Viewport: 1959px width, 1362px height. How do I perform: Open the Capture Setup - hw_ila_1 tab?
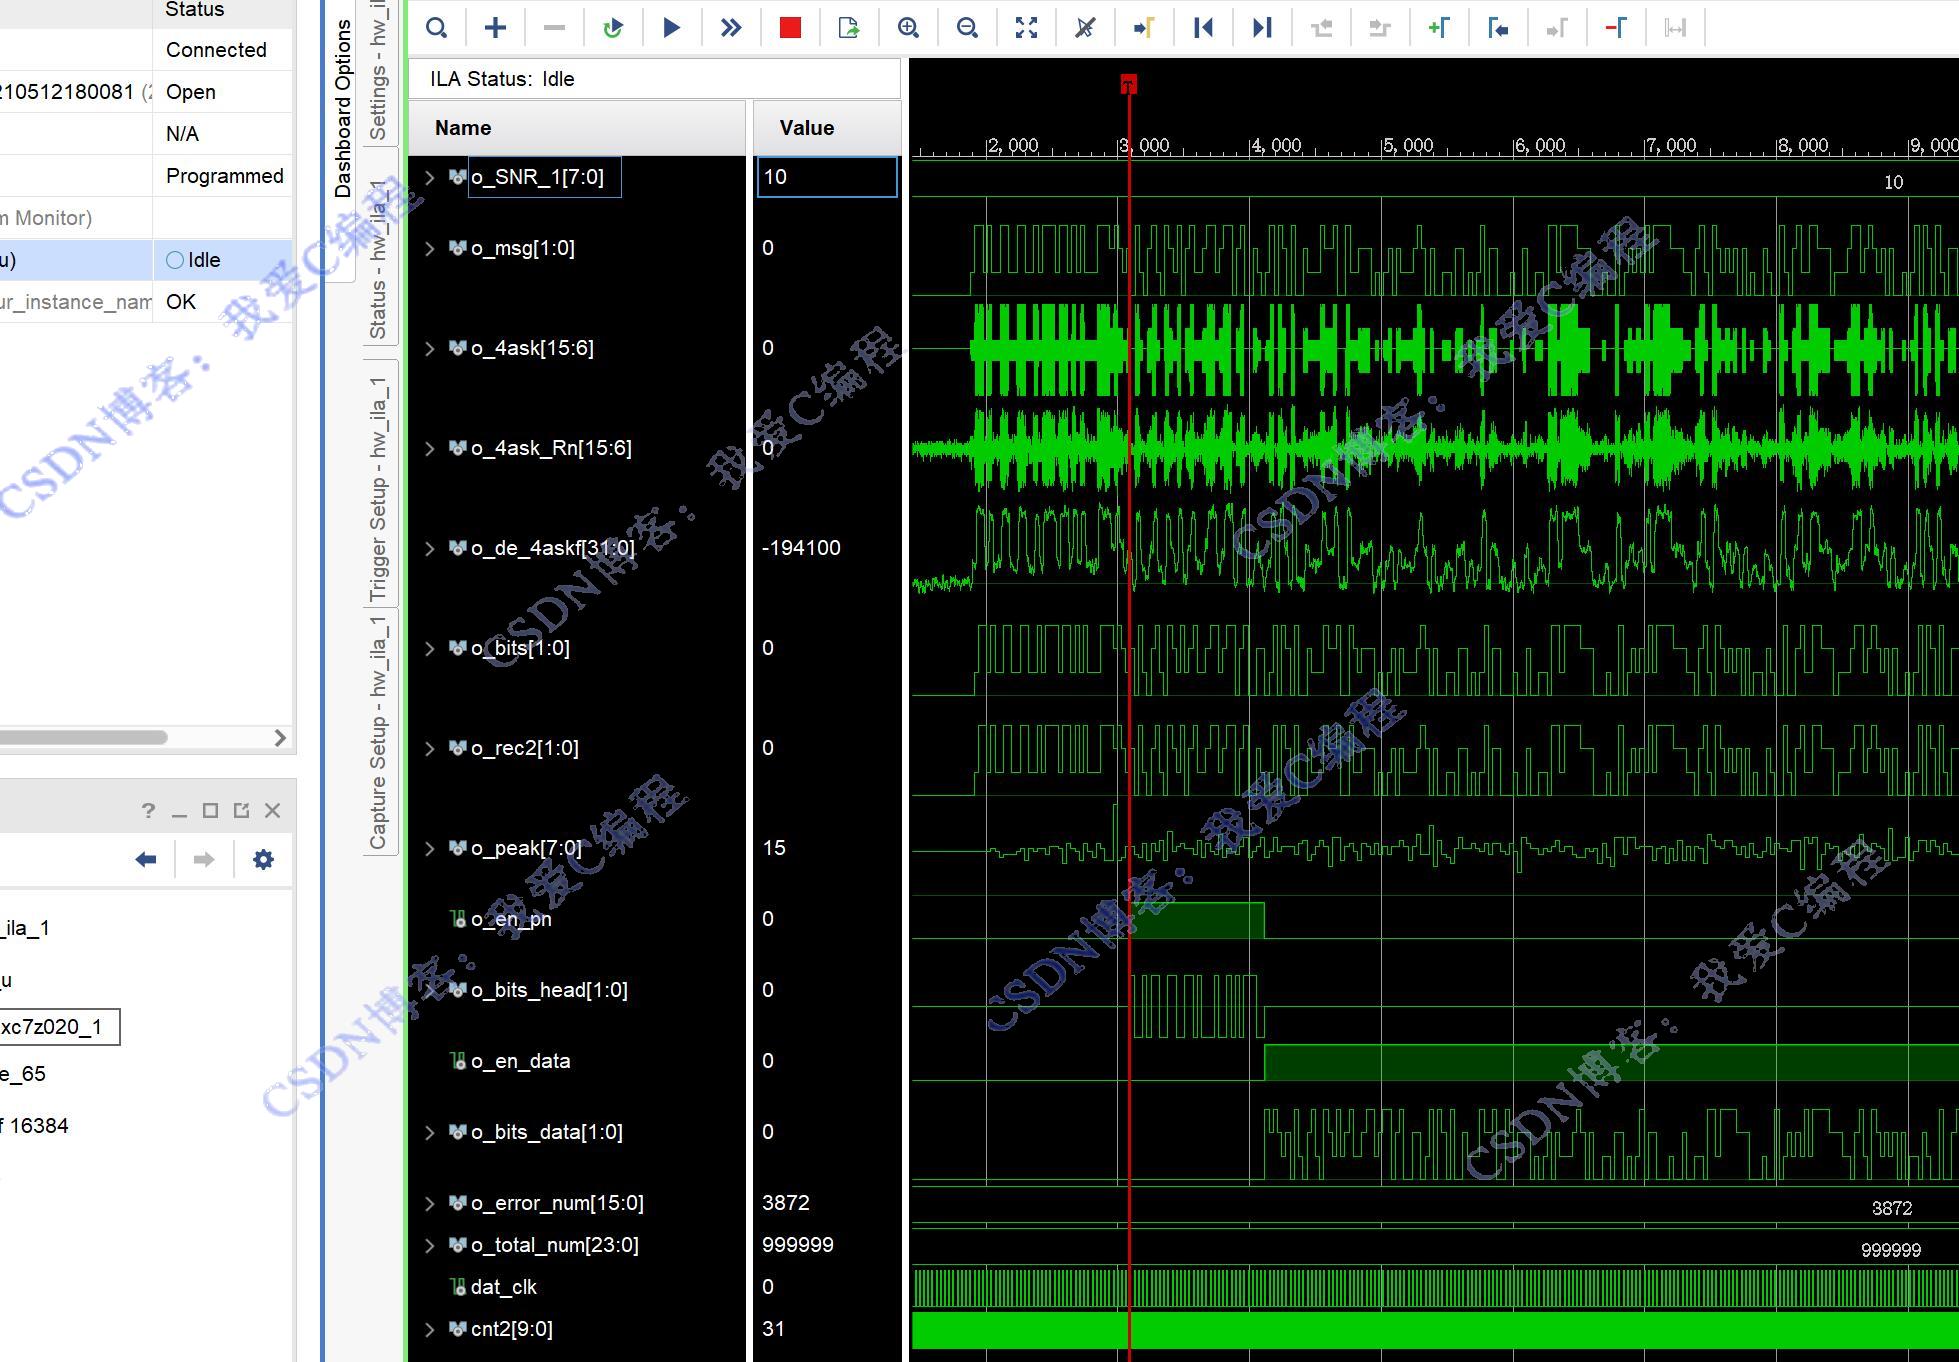(x=379, y=733)
